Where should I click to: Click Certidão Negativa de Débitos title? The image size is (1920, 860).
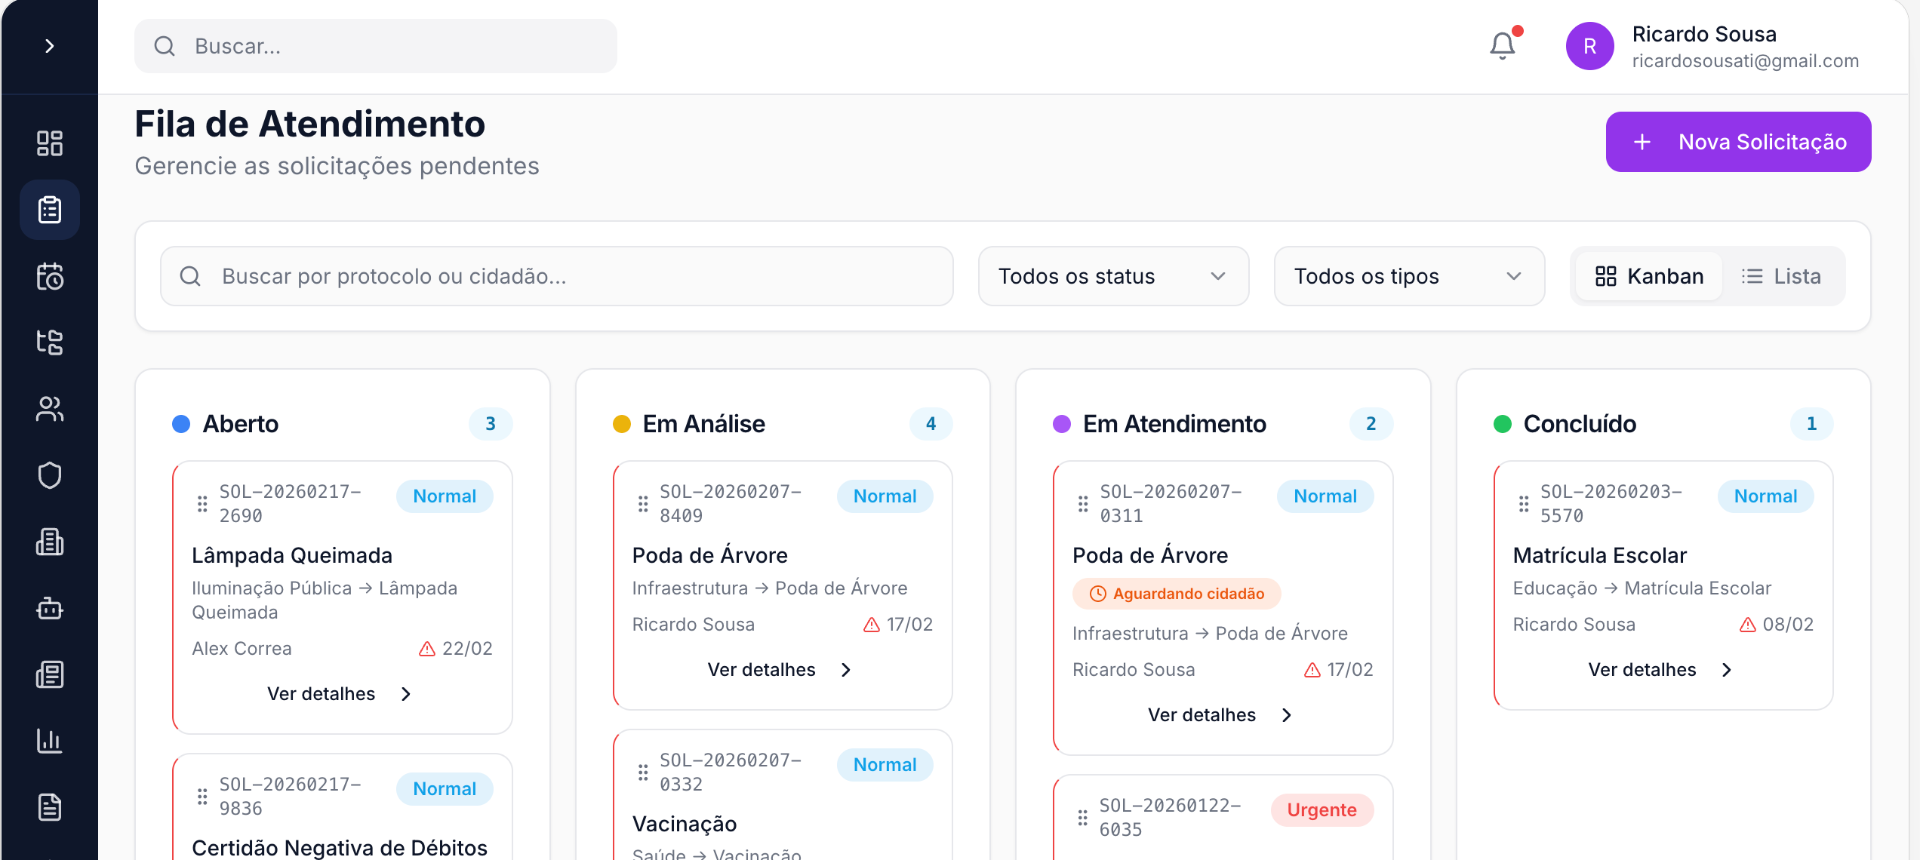pos(340,848)
